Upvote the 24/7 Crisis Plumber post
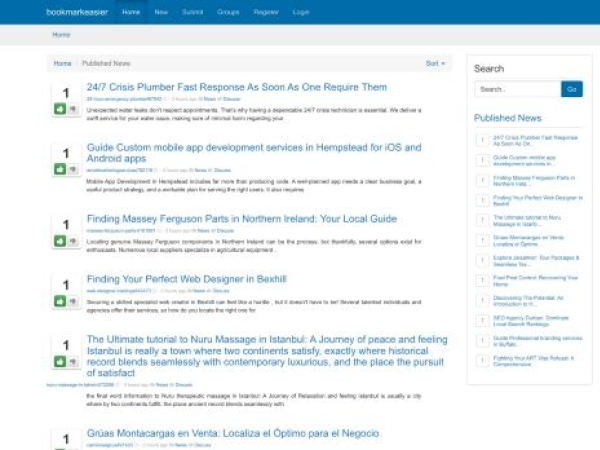This screenshot has height=450, width=600. (x=60, y=109)
